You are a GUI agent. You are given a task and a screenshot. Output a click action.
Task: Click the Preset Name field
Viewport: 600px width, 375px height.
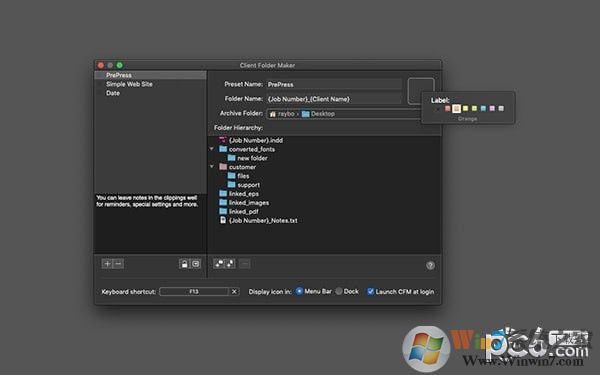tap(334, 84)
